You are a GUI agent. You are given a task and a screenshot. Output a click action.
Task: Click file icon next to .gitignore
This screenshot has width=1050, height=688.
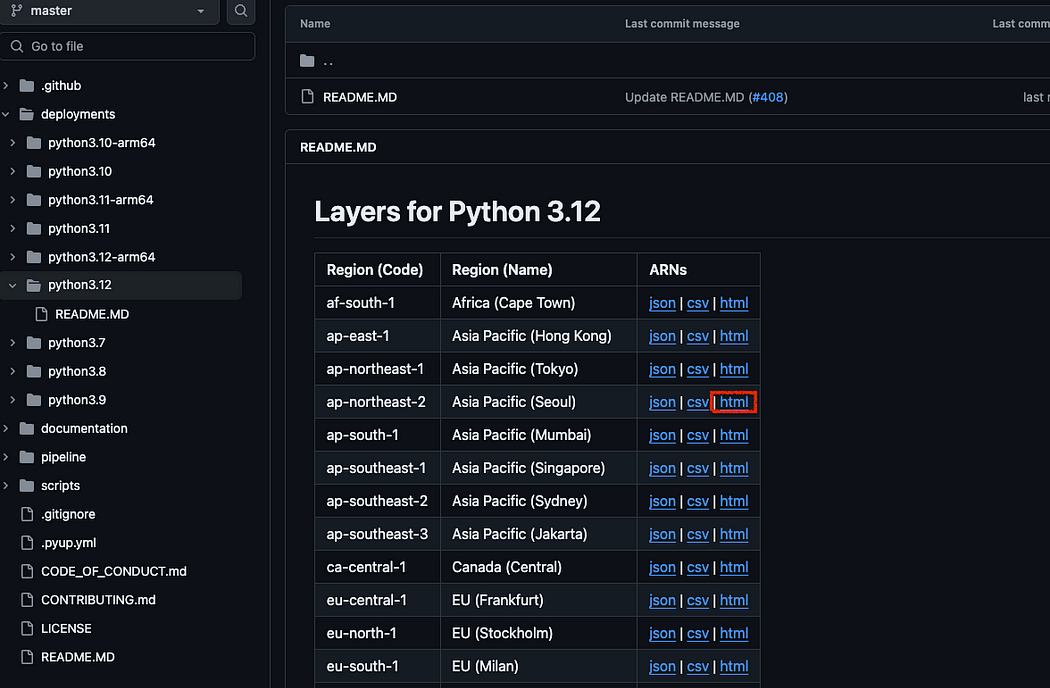pos(27,514)
